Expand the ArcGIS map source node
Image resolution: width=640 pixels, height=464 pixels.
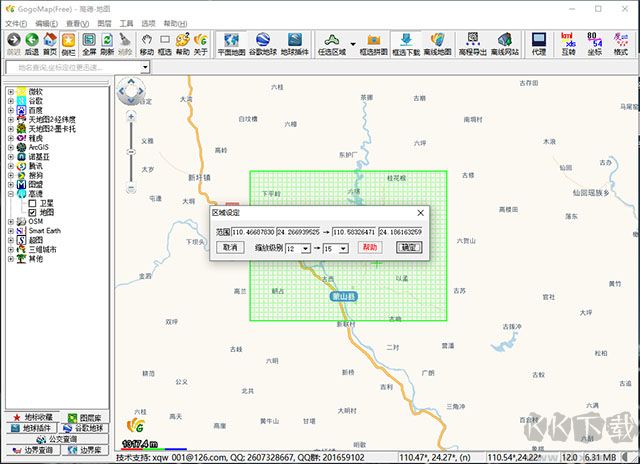point(11,147)
